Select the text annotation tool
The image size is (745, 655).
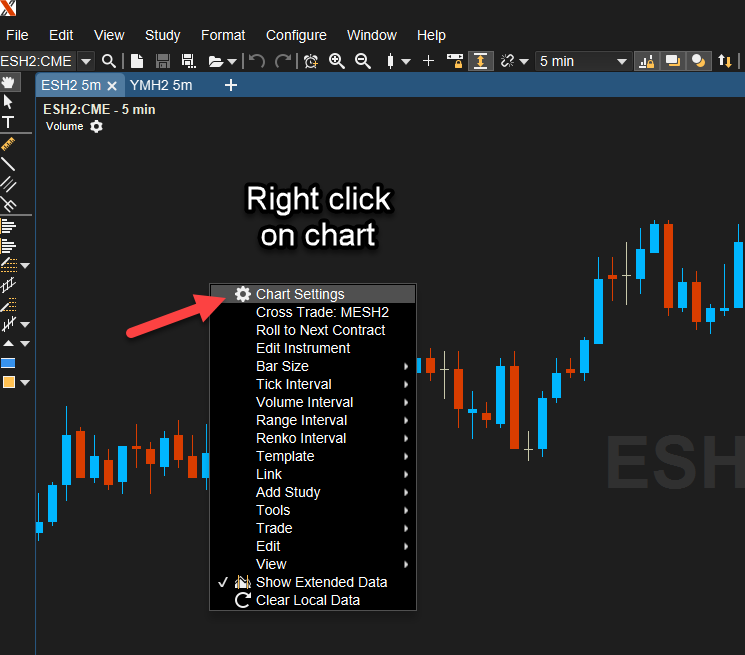(8, 122)
